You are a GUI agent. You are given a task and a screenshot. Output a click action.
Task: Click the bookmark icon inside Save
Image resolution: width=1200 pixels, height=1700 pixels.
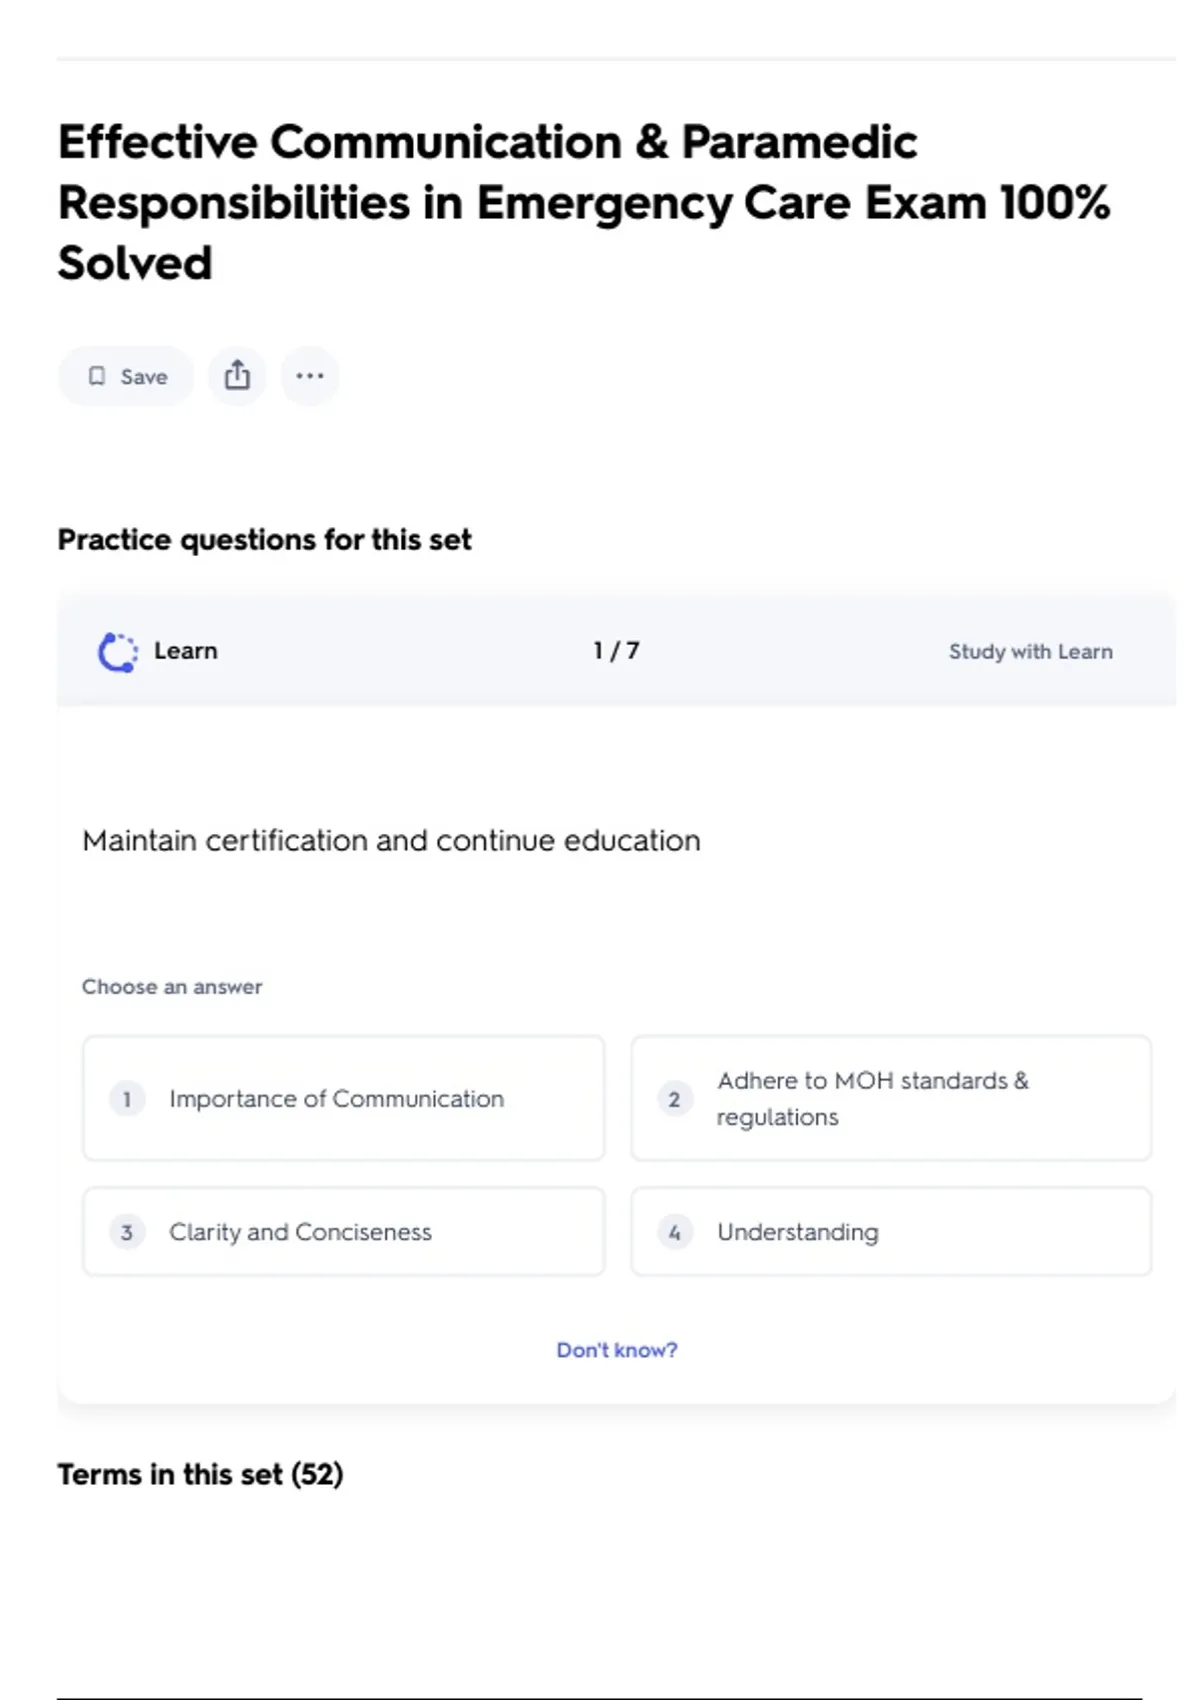pyautogui.click(x=97, y=376)
